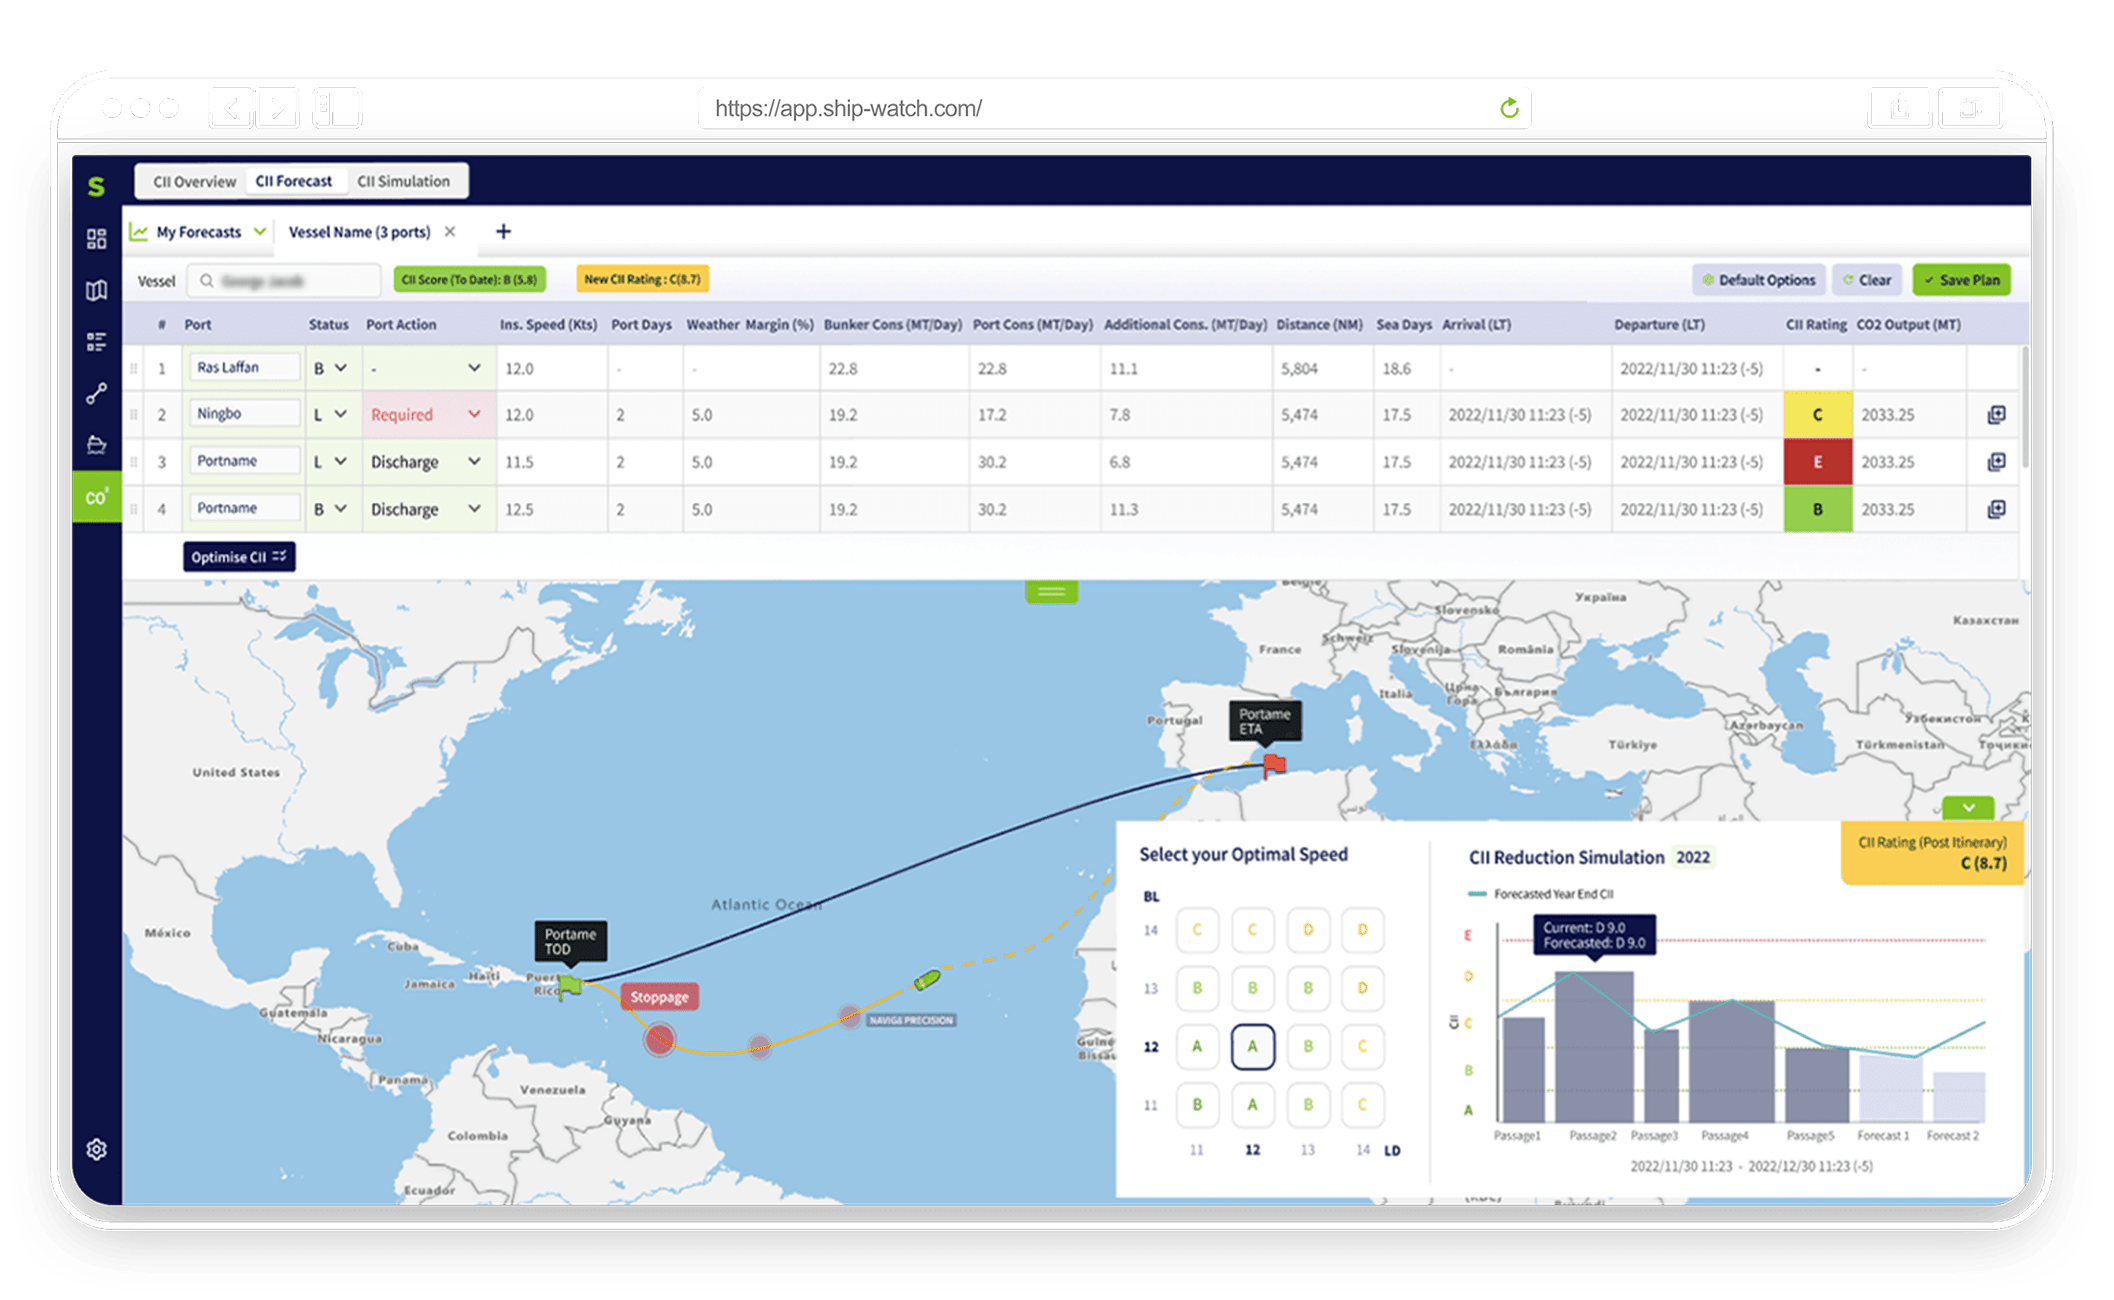Open the map view sidebar icon
The image size is (2114, 1300).
96,290
